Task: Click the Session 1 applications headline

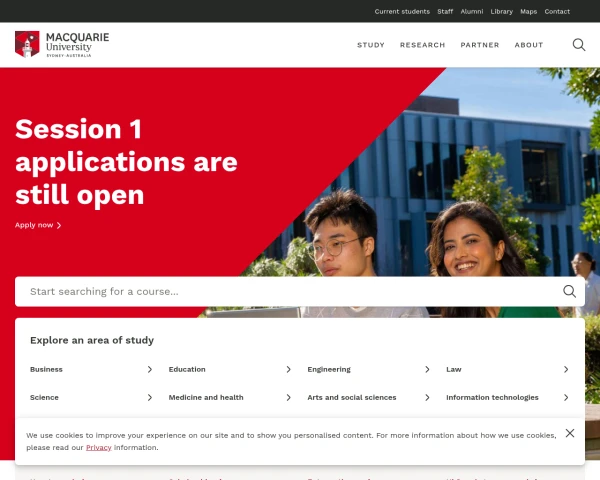Action: [x=126, y=162]
